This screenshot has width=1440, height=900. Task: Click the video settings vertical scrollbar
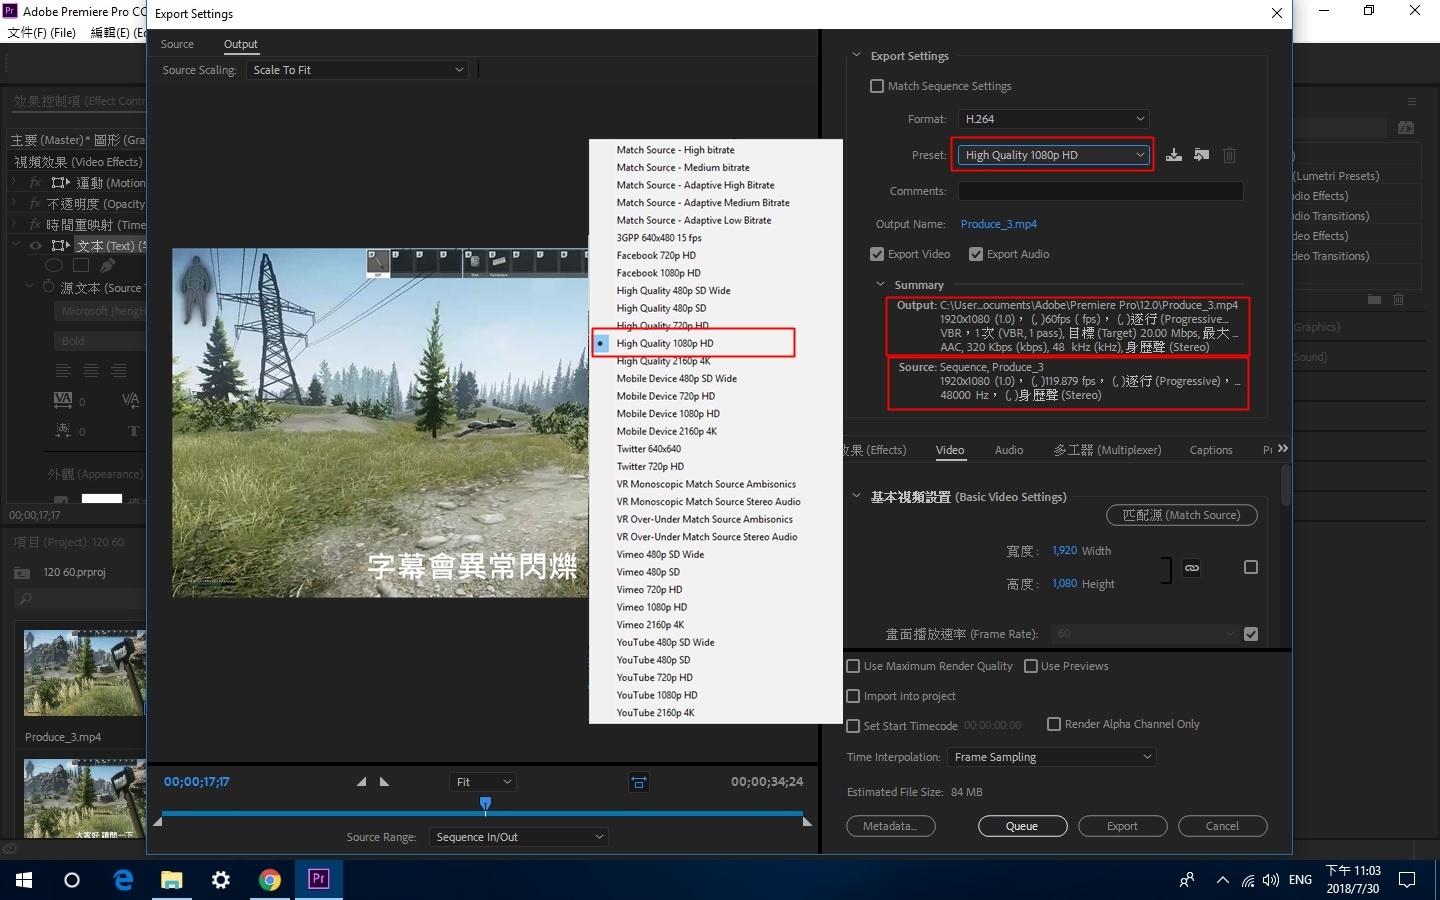[x=1286, y=485]
